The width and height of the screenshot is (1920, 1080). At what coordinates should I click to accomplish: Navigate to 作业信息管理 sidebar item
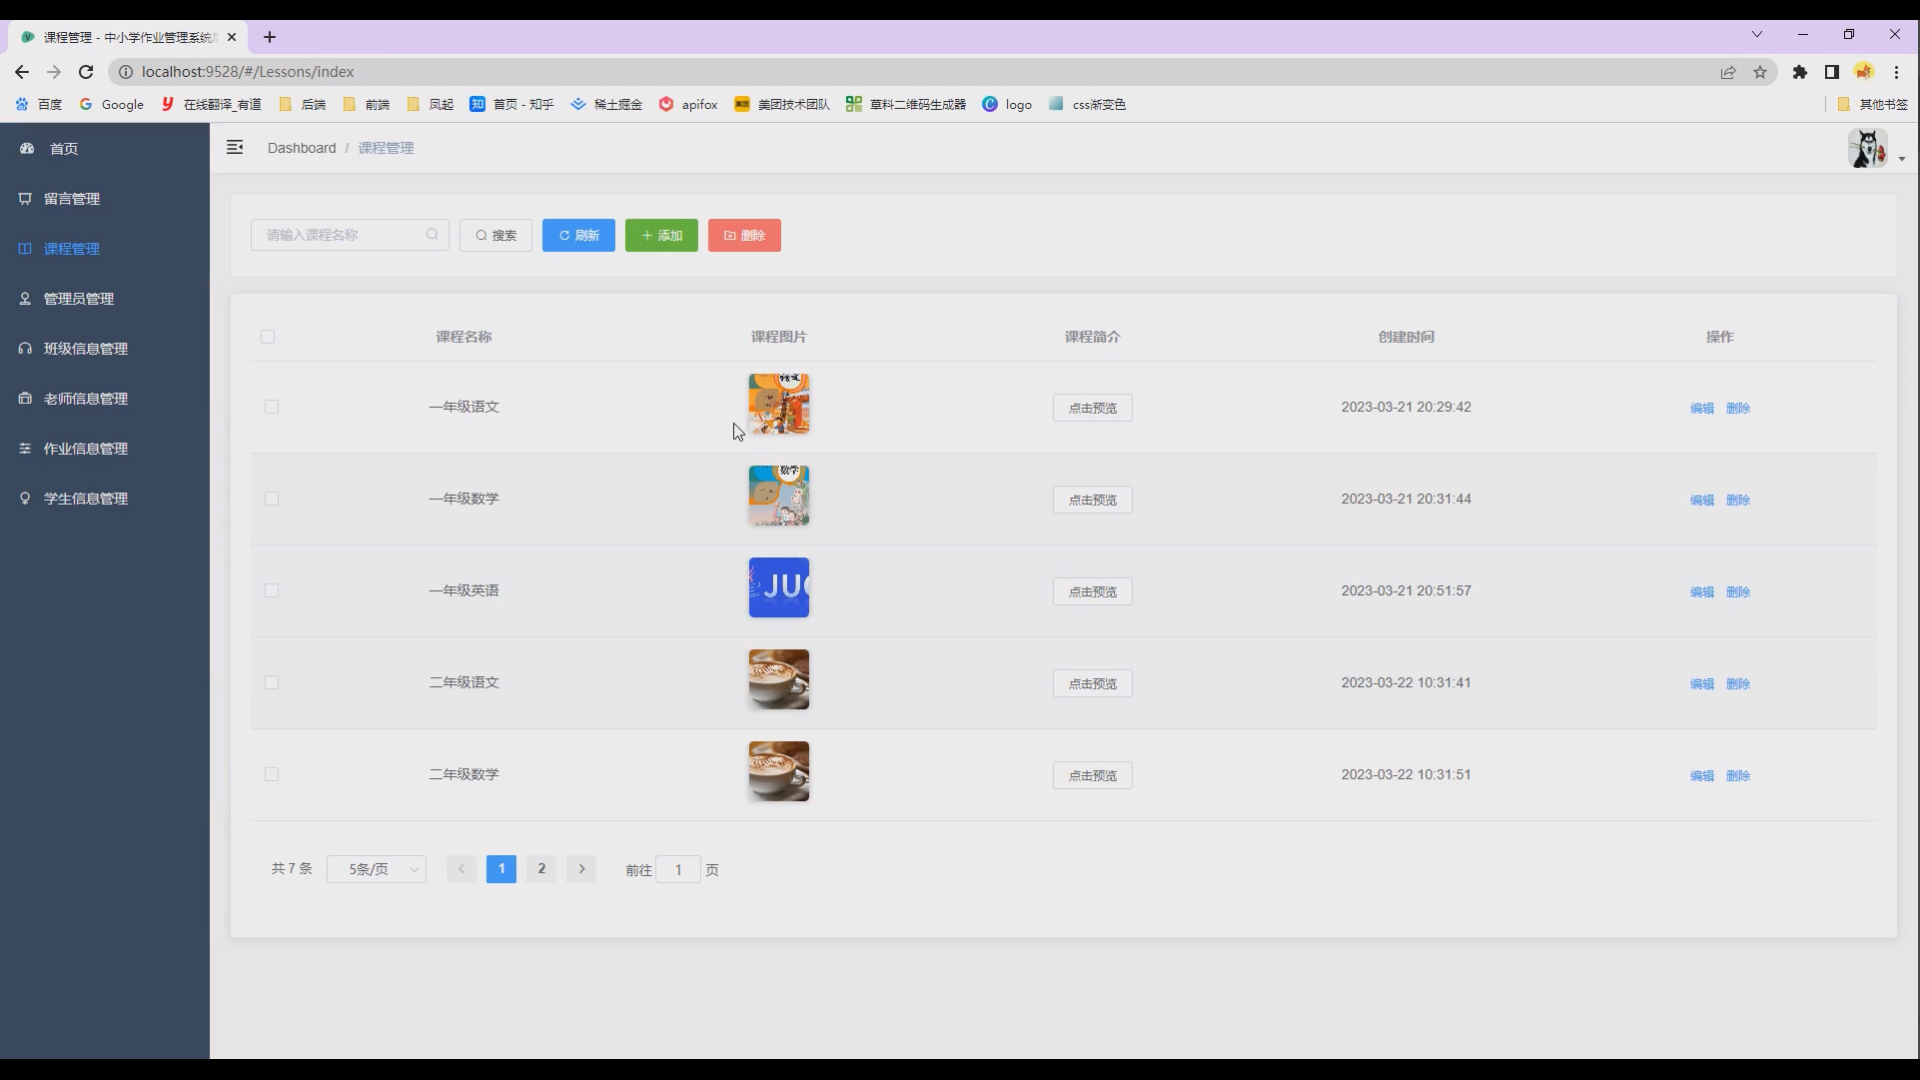click(x=86, y=449)
